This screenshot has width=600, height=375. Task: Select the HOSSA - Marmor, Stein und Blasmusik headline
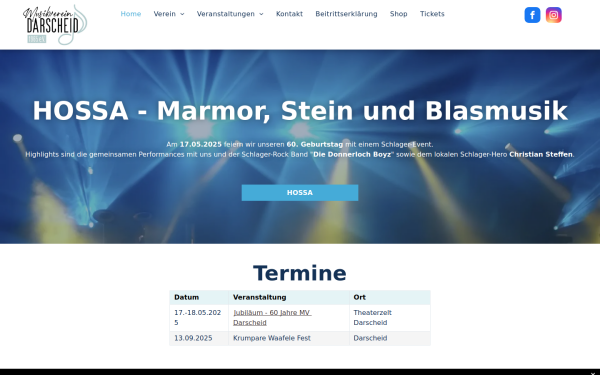[x=300, y=111]
